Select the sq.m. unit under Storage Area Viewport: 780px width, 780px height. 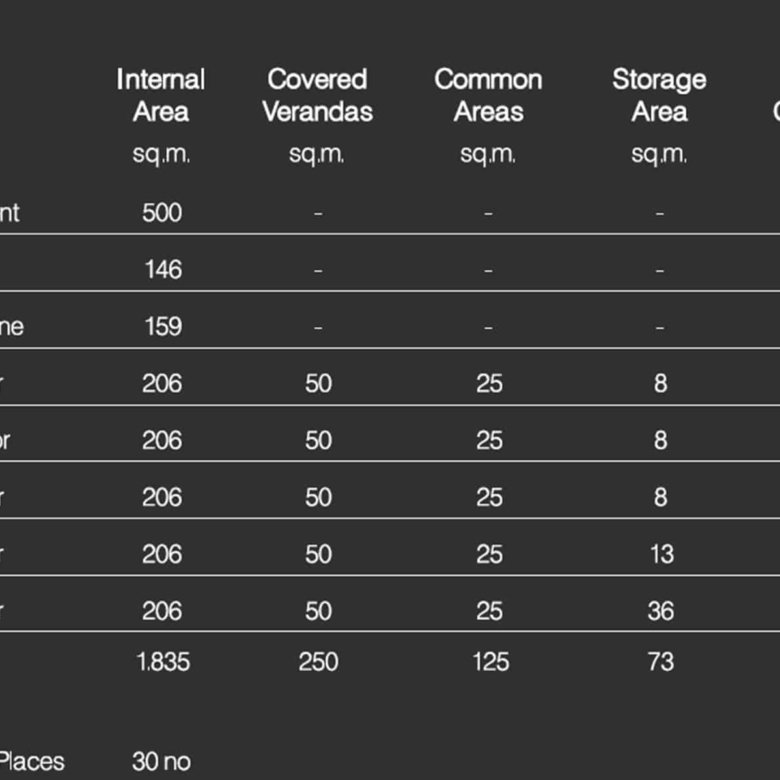point(659,154)
